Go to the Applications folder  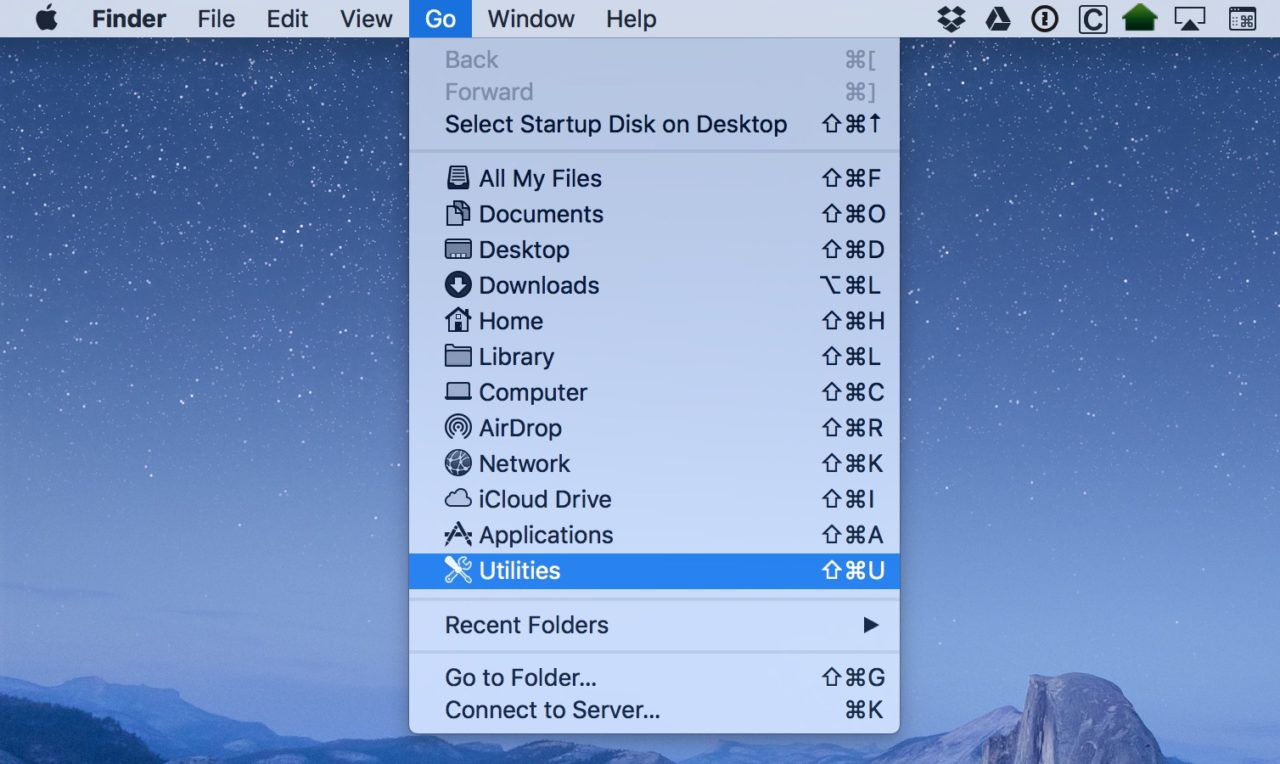click(x=654, y=535)
